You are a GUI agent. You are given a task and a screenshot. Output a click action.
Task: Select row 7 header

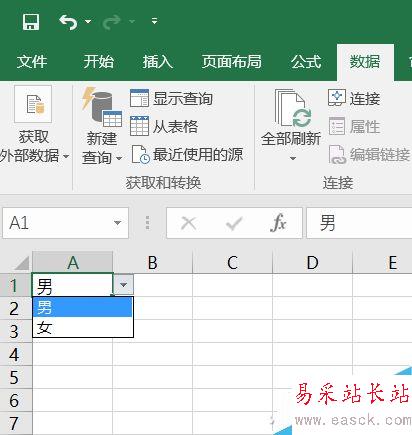tap(16, 423)
